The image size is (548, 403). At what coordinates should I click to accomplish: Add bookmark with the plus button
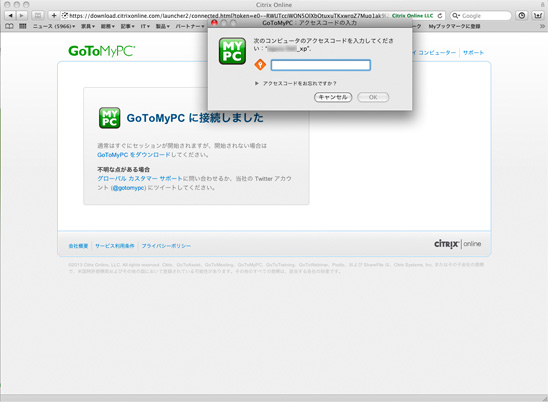click(x=54, y=16)
